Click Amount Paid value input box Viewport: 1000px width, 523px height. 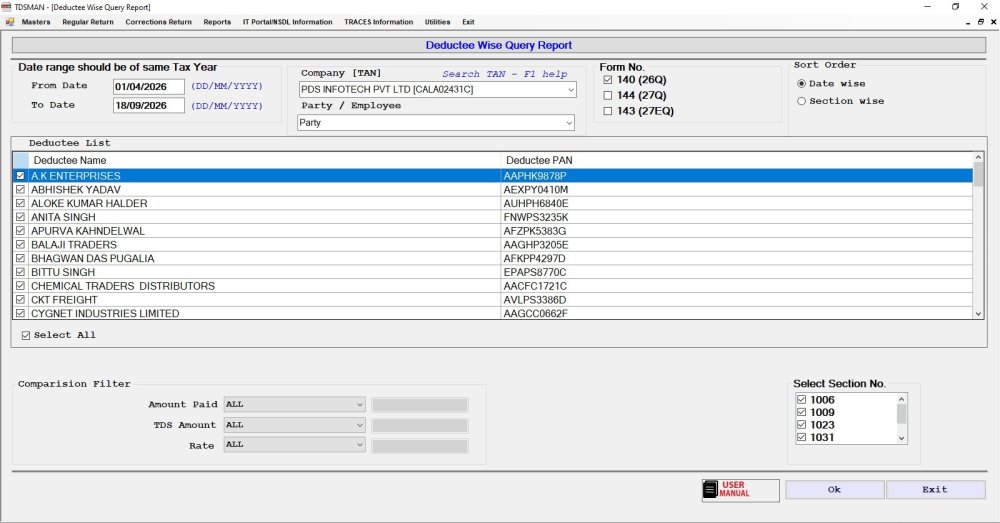[x=420, y=405]
